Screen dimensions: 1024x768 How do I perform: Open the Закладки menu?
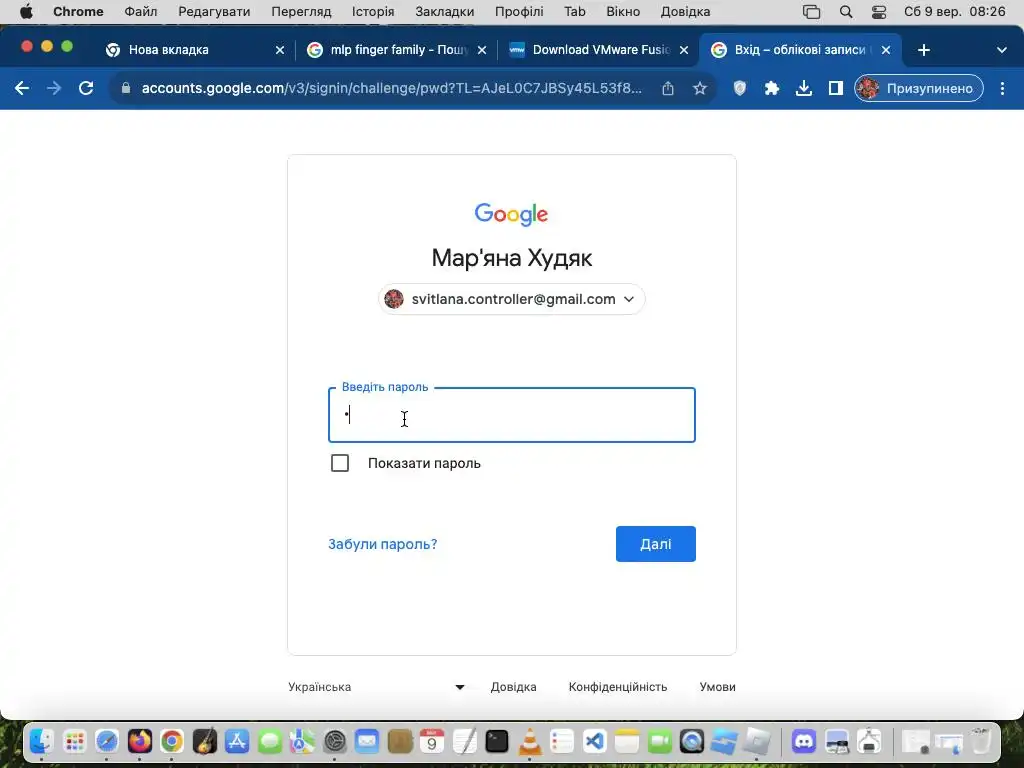tap(445, 12)
